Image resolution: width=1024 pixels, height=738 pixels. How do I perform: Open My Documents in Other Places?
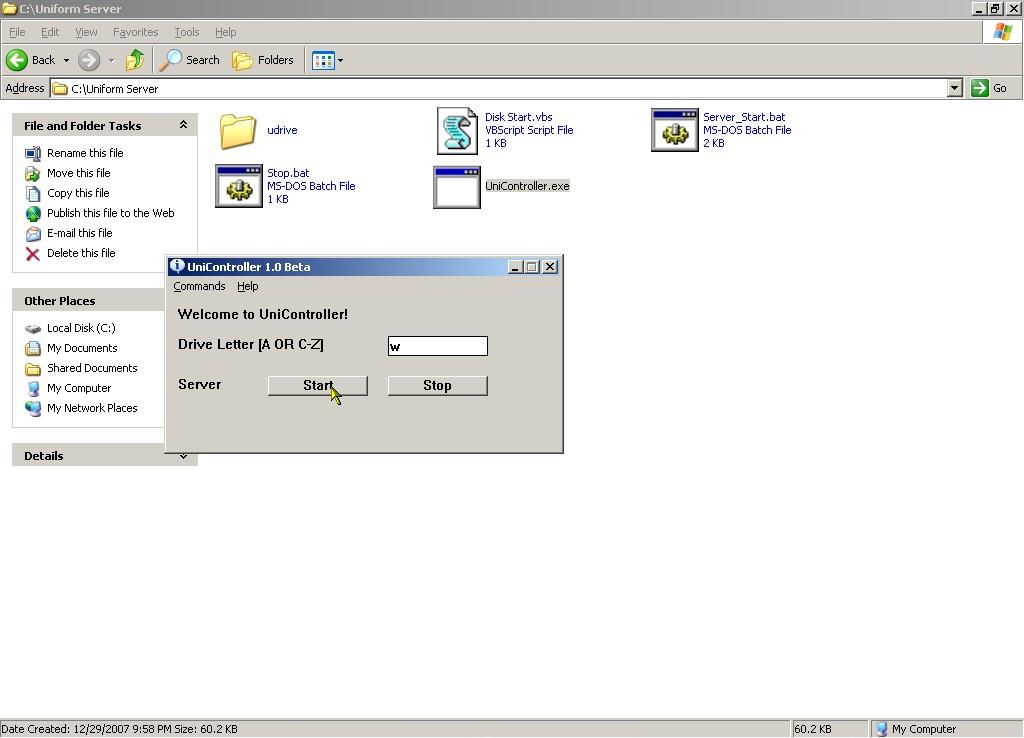click(82, 348)
